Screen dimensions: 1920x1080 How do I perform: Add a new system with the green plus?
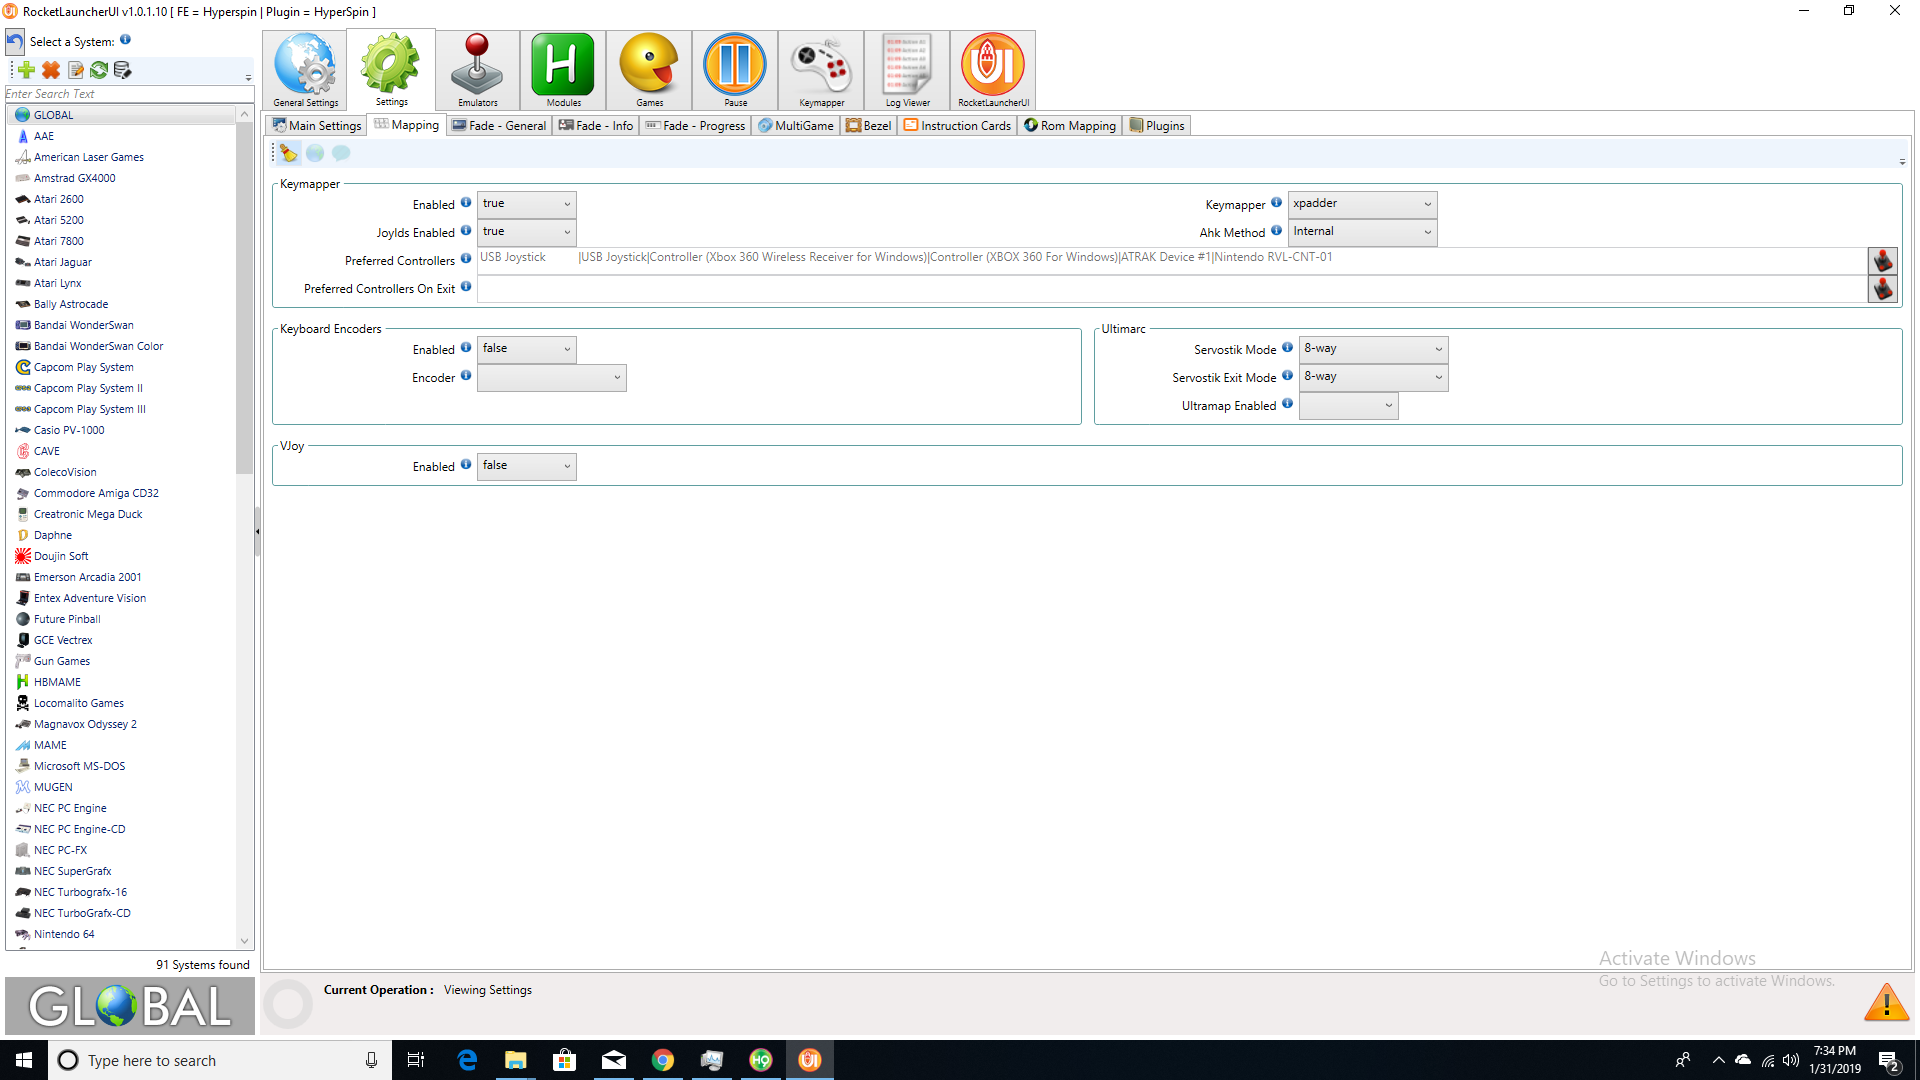(x=25, y=70)
